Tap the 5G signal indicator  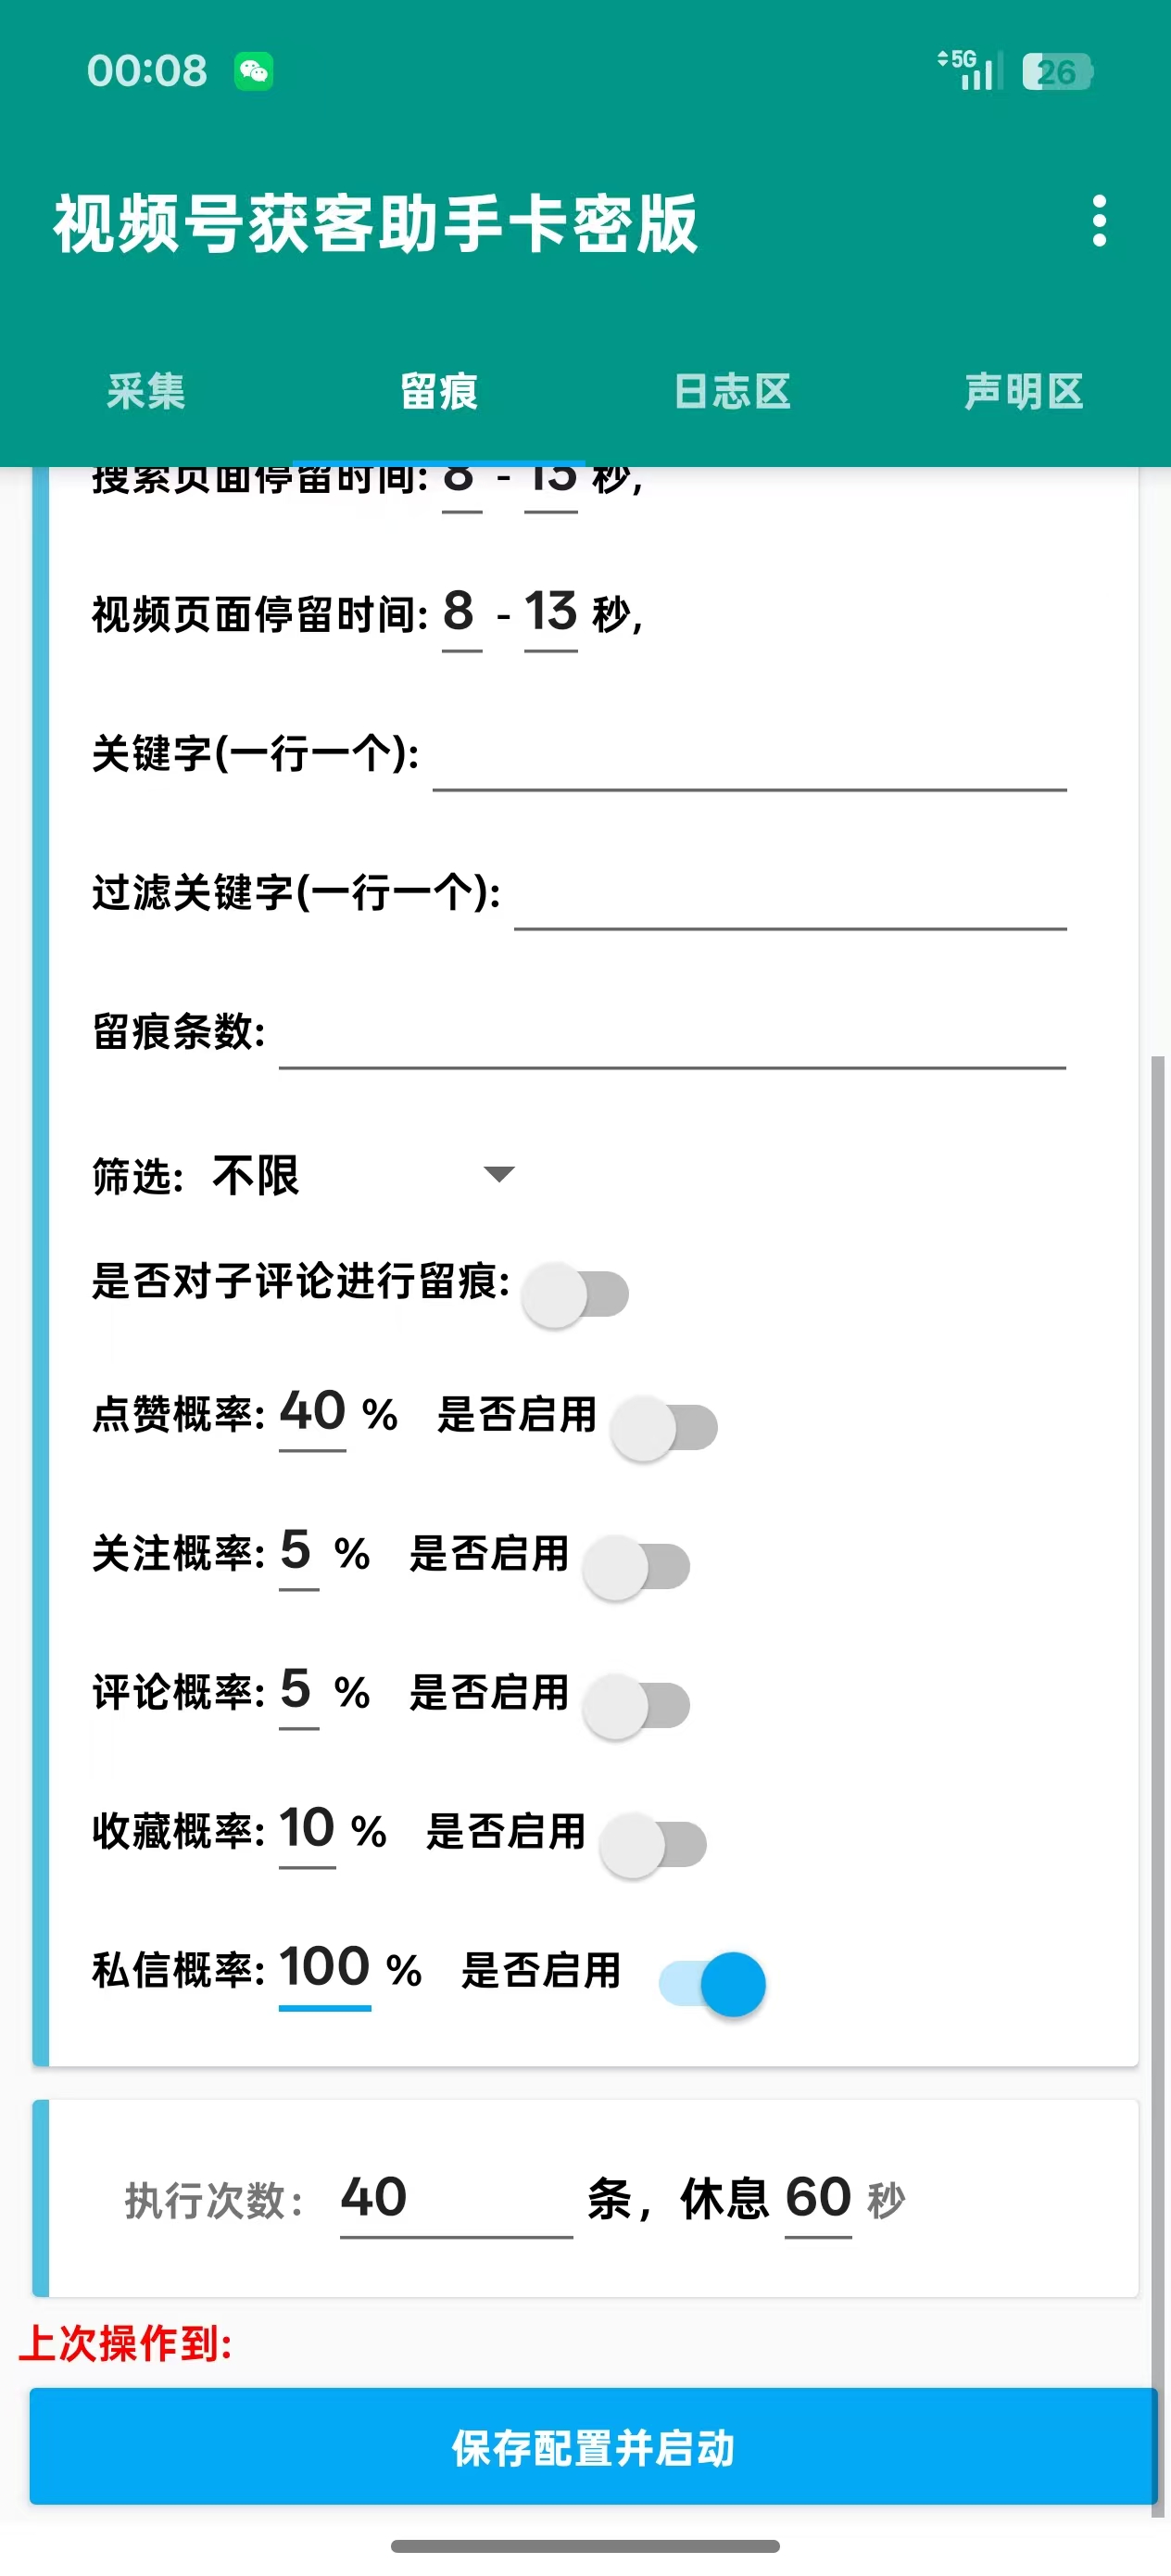tap(969, 70)
